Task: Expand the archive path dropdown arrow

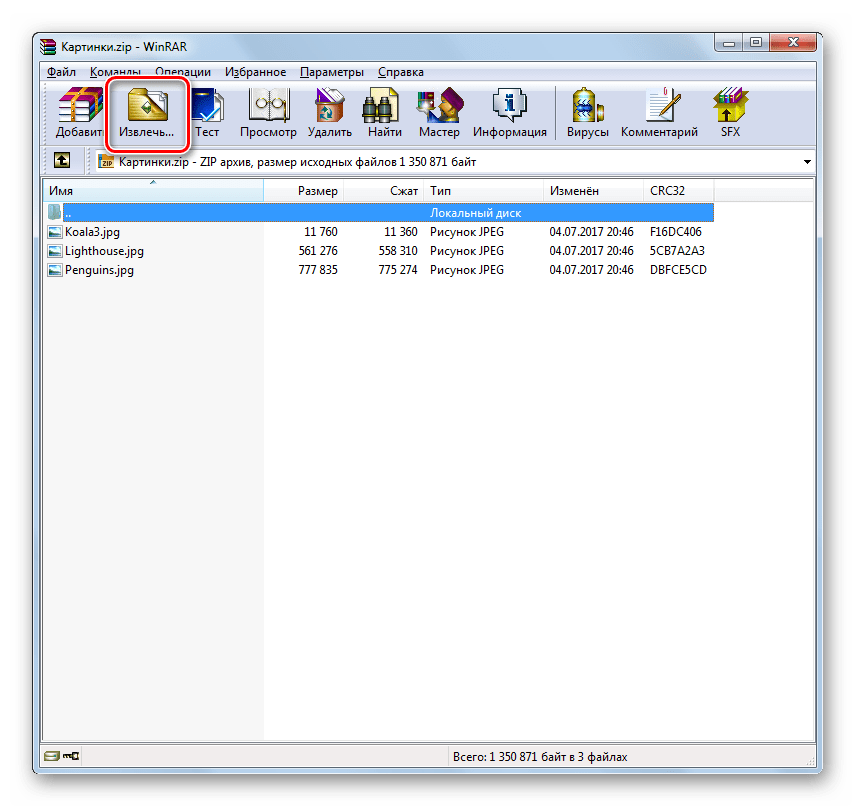Action: click(807, 162)
